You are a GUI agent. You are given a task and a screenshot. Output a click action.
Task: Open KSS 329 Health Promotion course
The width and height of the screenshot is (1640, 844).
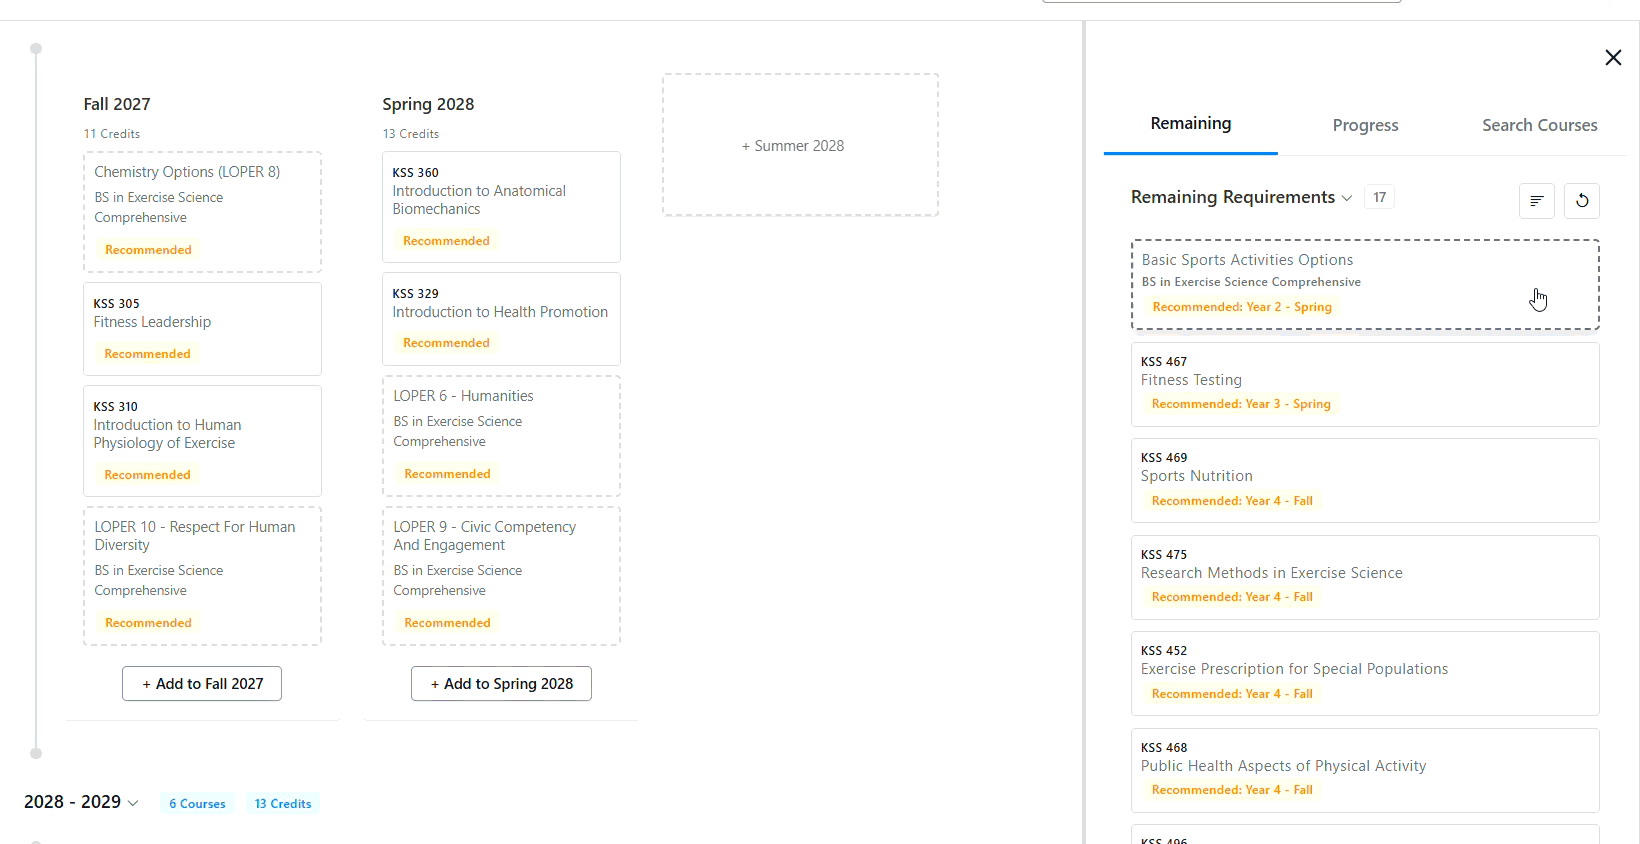pyautogui.click(x=501, y=319)
